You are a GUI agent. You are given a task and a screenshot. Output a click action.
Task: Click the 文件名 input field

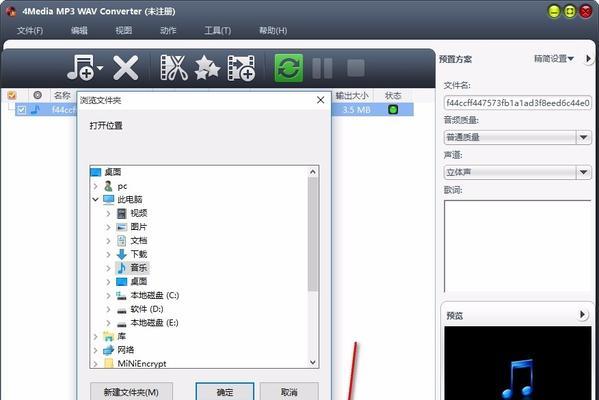pos(518,103)
